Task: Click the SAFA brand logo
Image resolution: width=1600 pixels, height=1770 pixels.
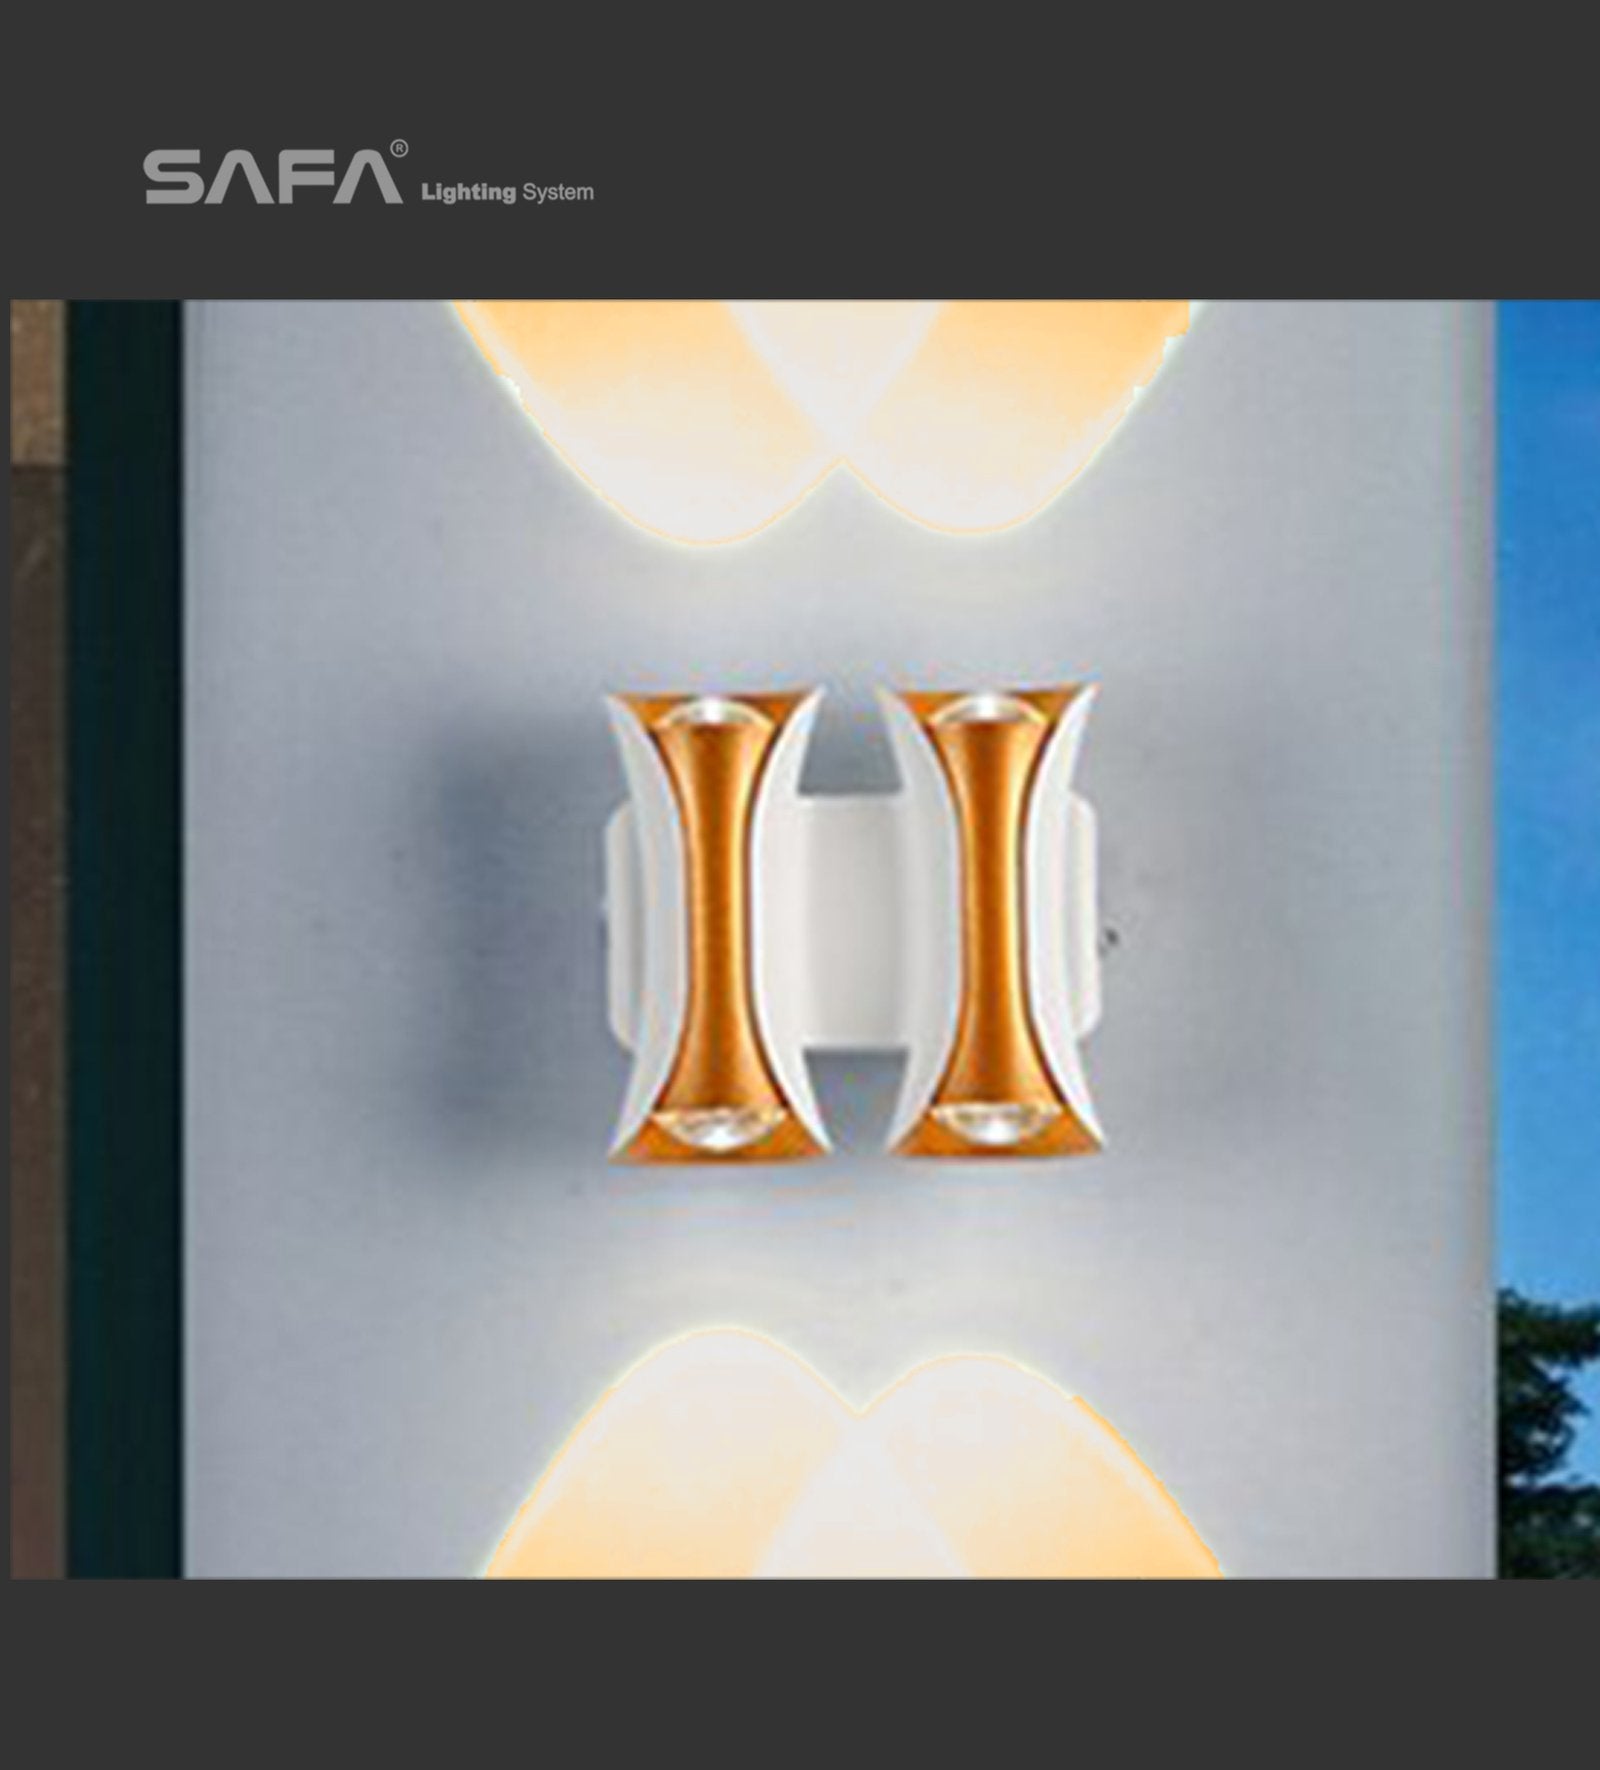Action: (273, 175)
